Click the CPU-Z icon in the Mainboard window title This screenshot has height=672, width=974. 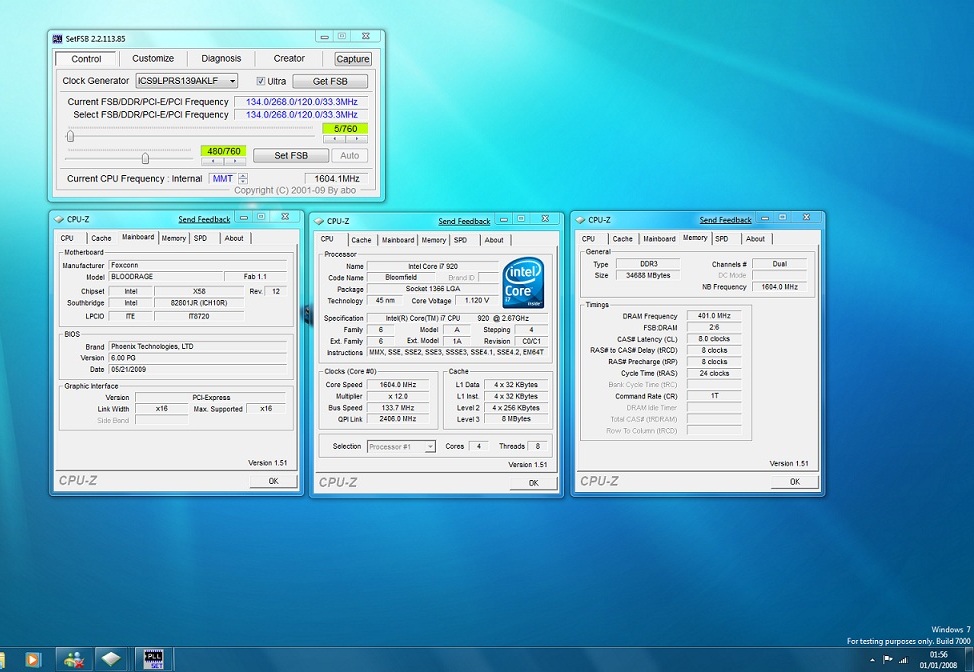59,219
